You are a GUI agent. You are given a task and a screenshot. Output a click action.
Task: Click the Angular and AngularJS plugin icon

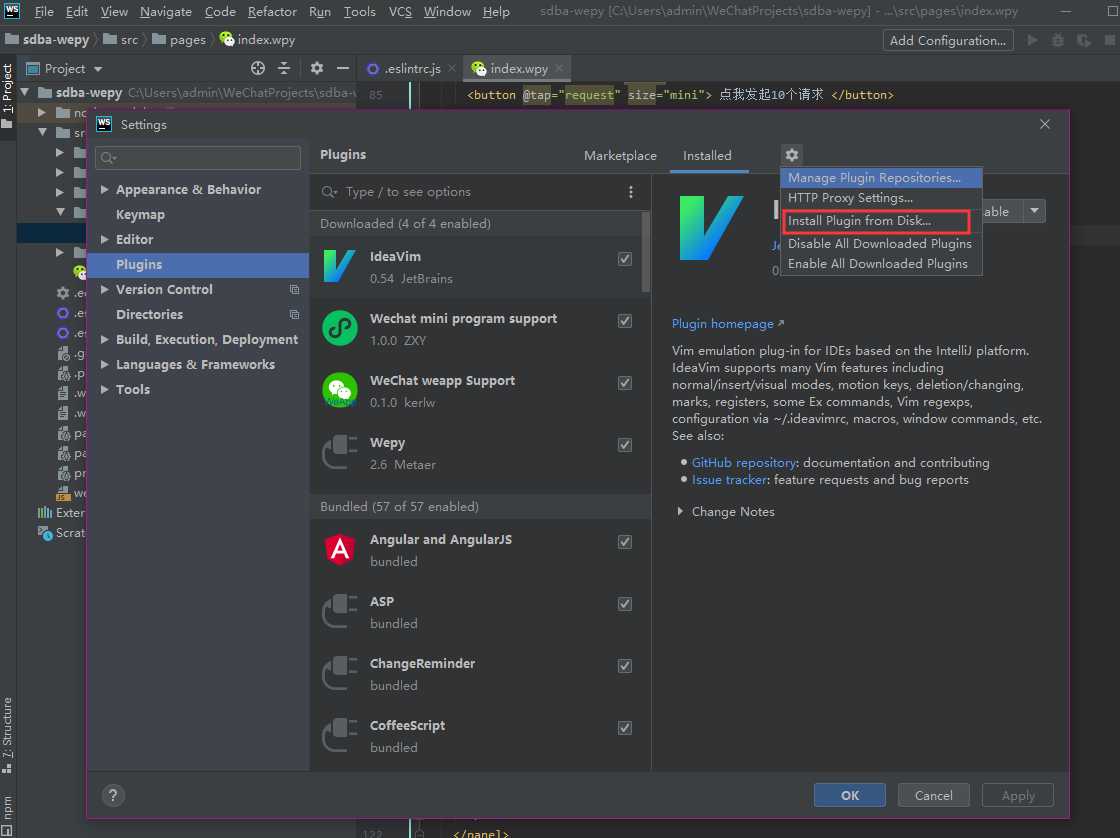click(339, 549)
